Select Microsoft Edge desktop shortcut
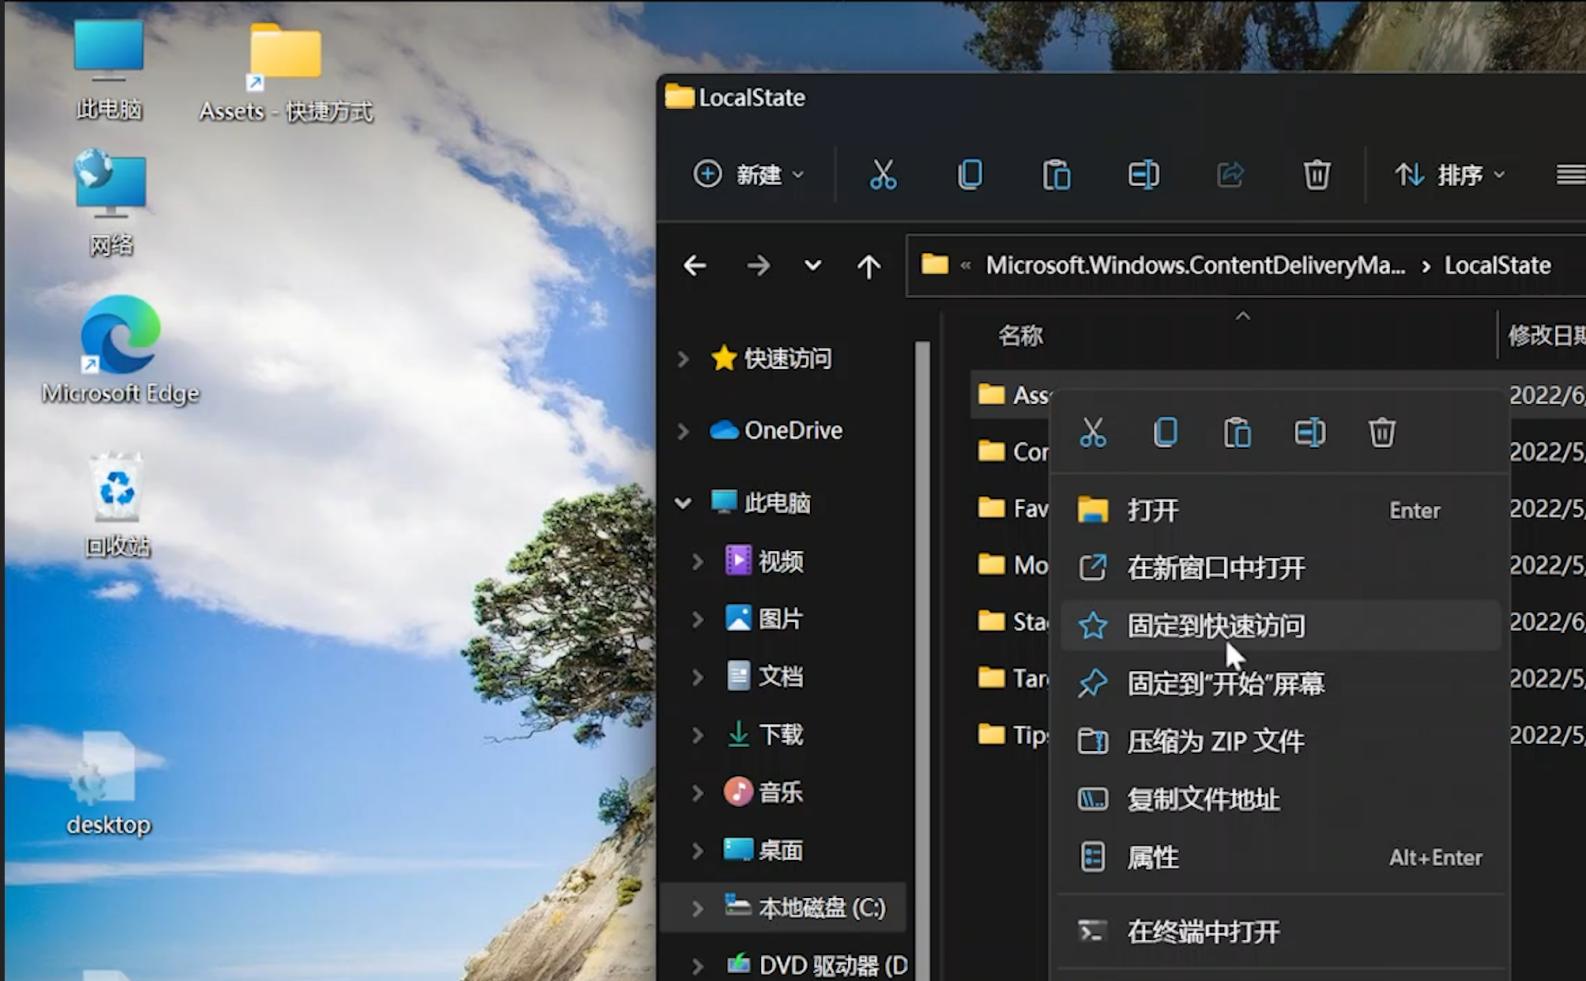 point(121,350)
